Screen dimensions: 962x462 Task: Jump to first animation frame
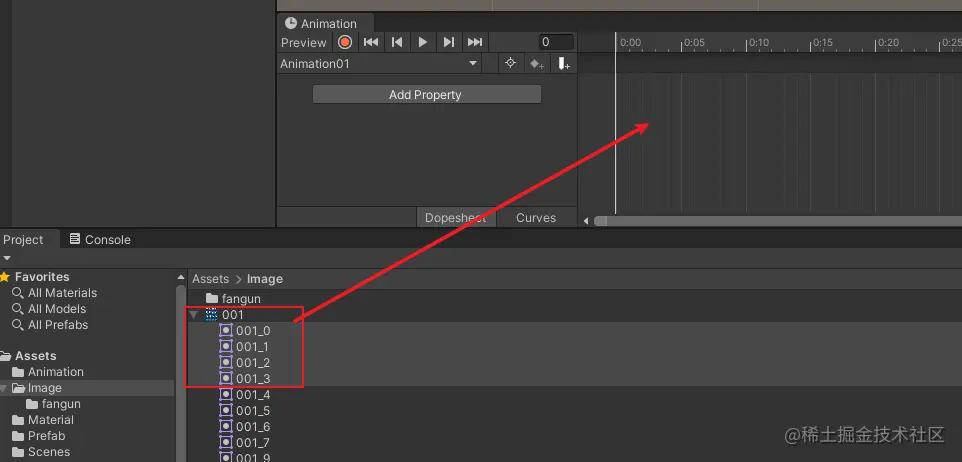pos(371,42)
